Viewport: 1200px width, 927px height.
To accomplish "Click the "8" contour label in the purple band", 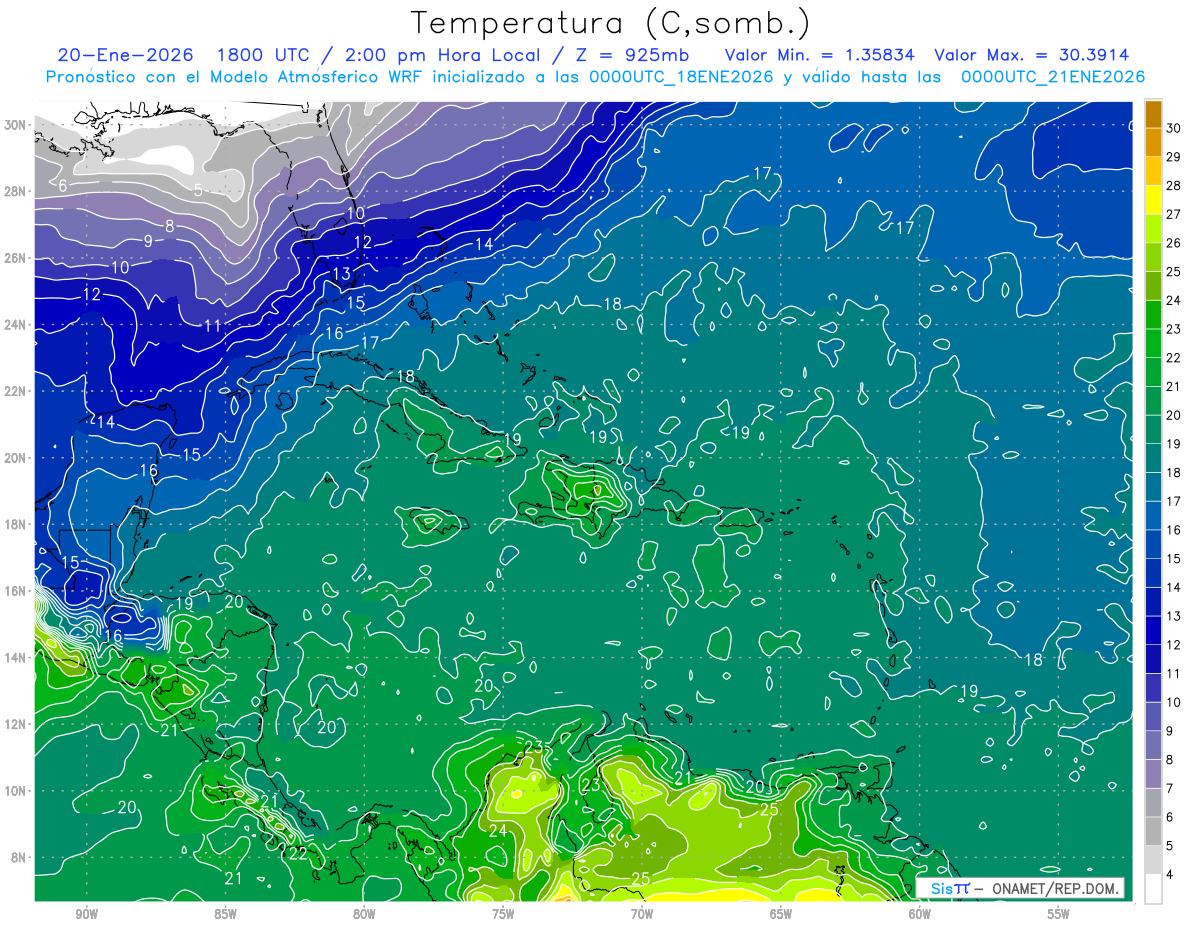I will pyautogui.click(x=170, y=226).
